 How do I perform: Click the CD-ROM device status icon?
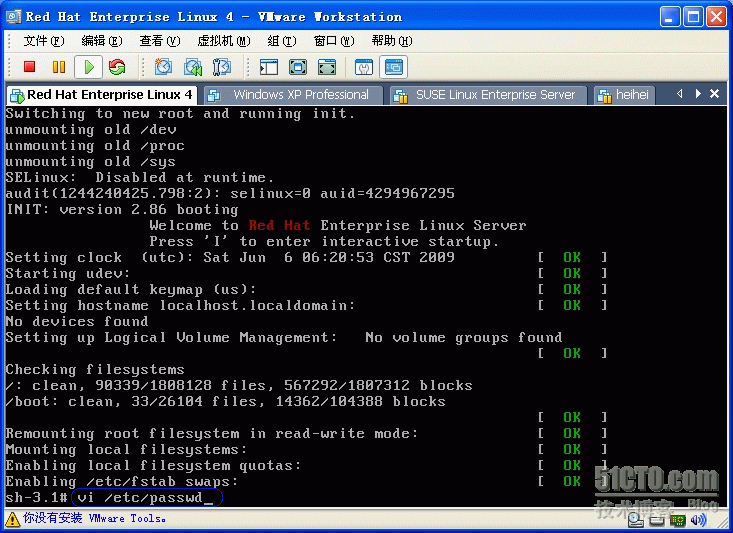click(x=635, y=519)
